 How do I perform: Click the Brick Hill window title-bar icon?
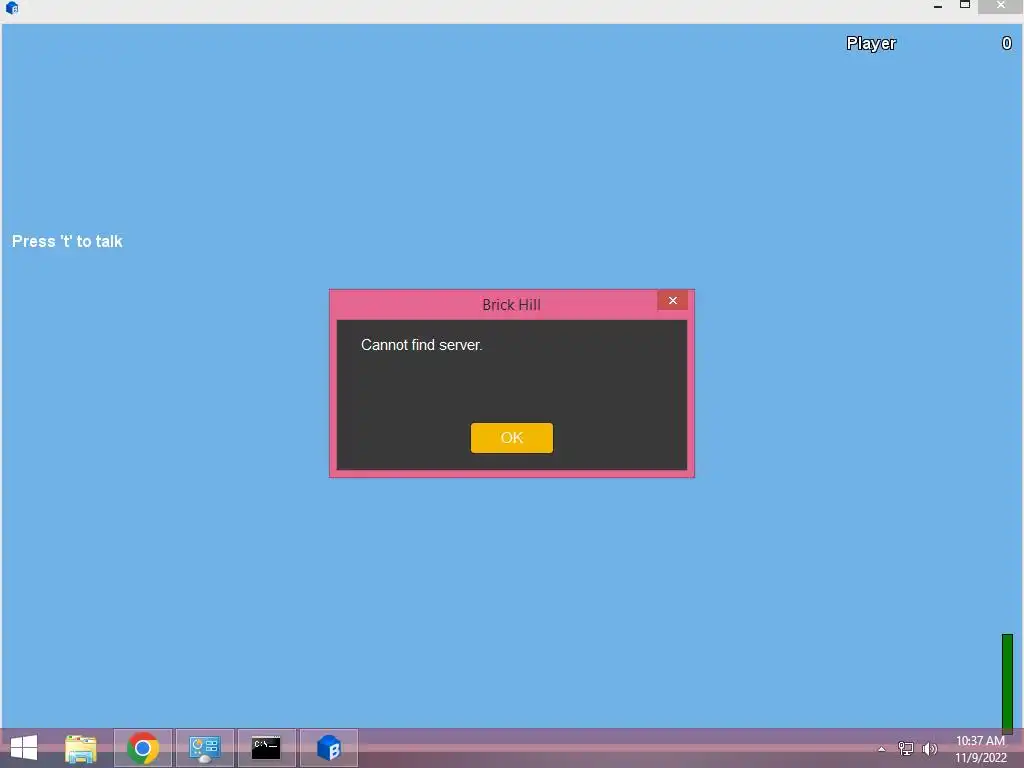(x=12, y=8)
